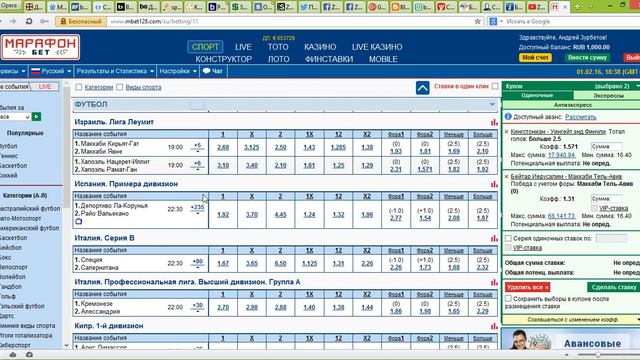Click the browser address bar

click(x=290, y=21)
